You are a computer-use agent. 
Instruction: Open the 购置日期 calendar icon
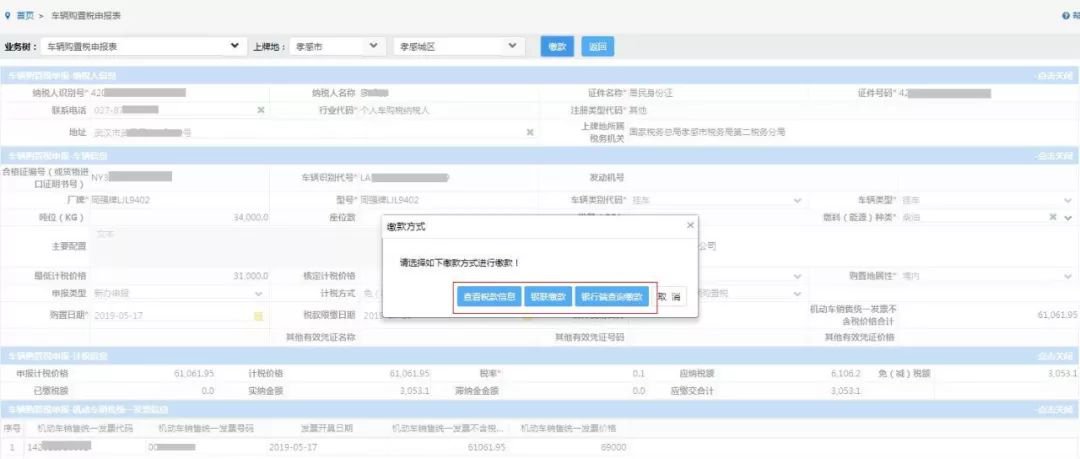click(258, 316)
